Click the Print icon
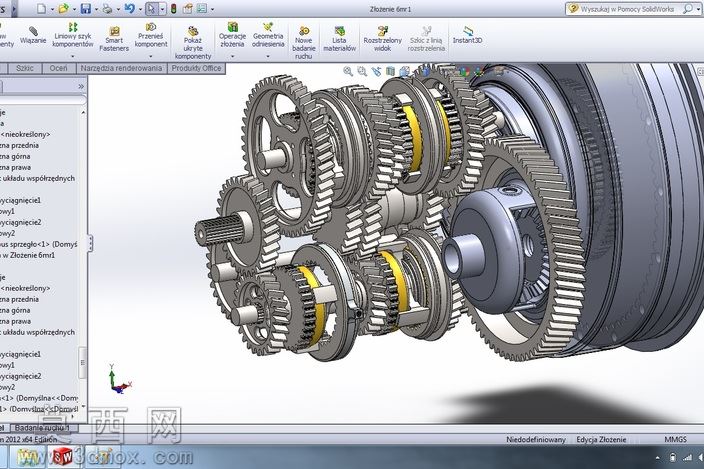 click(107, 9)
